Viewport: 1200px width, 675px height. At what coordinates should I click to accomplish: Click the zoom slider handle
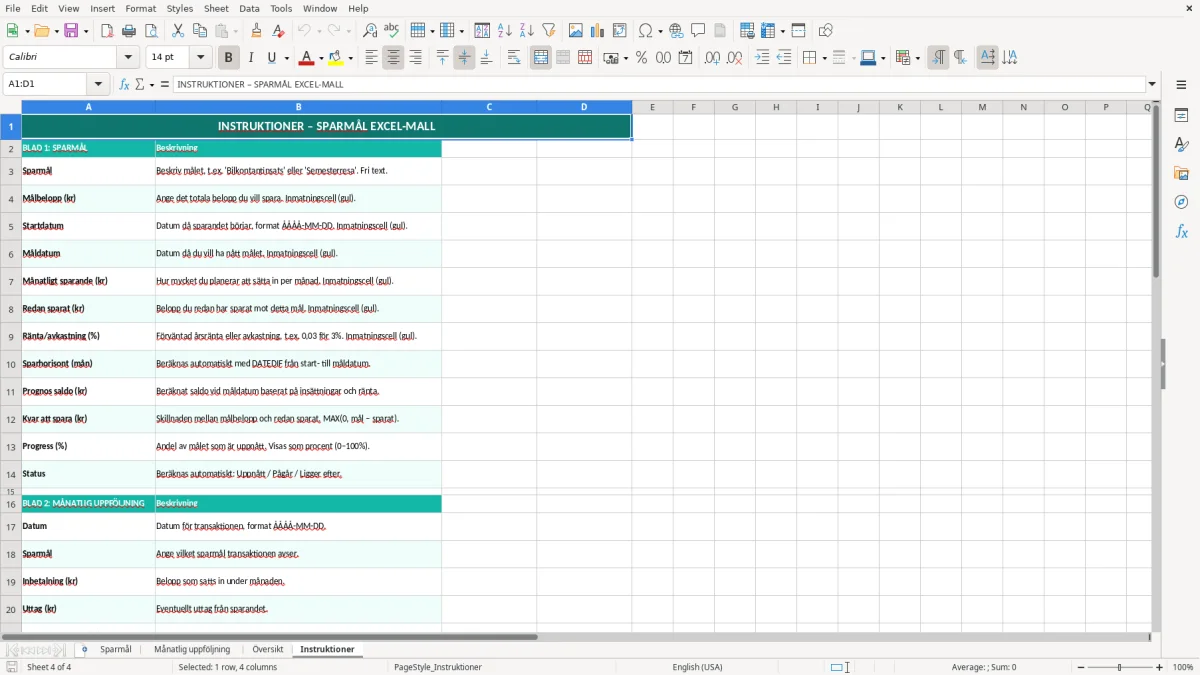click(x=1120, y=667)
